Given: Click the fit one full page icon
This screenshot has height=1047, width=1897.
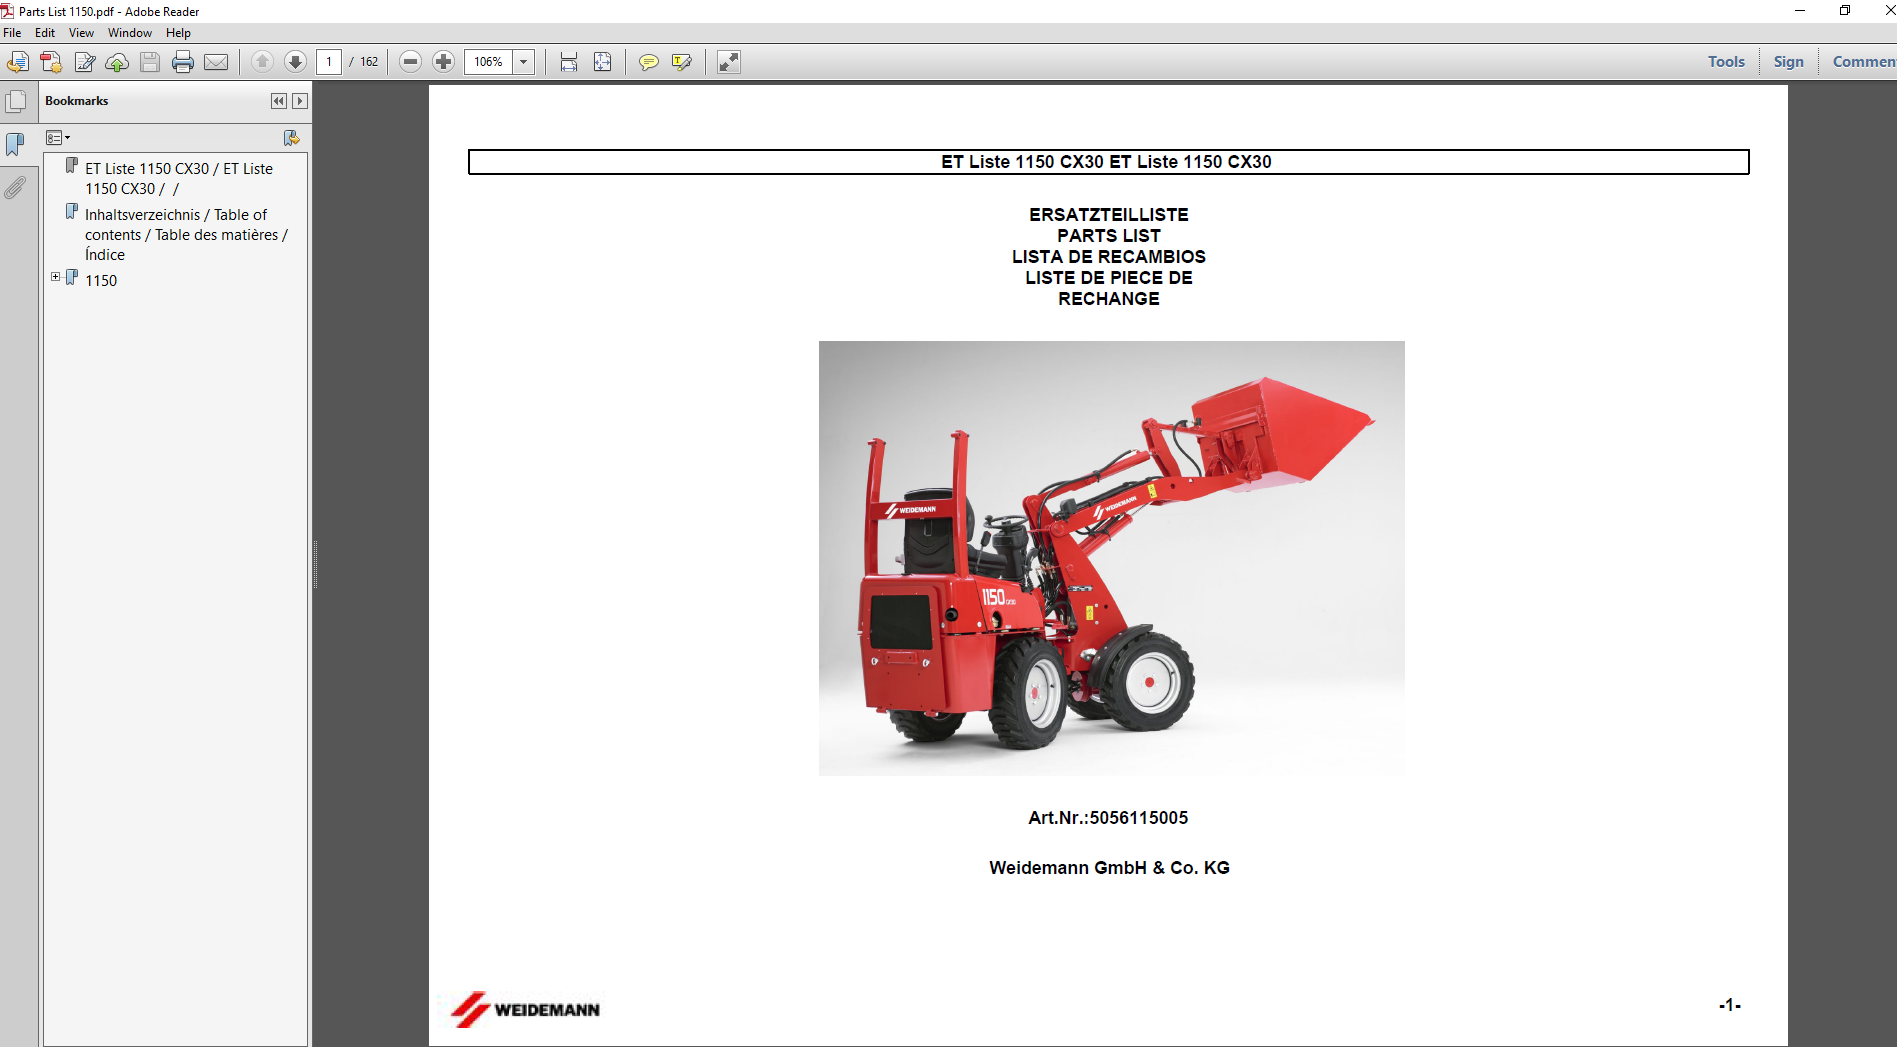Looking at the screenshot, I should pos(602,62).
